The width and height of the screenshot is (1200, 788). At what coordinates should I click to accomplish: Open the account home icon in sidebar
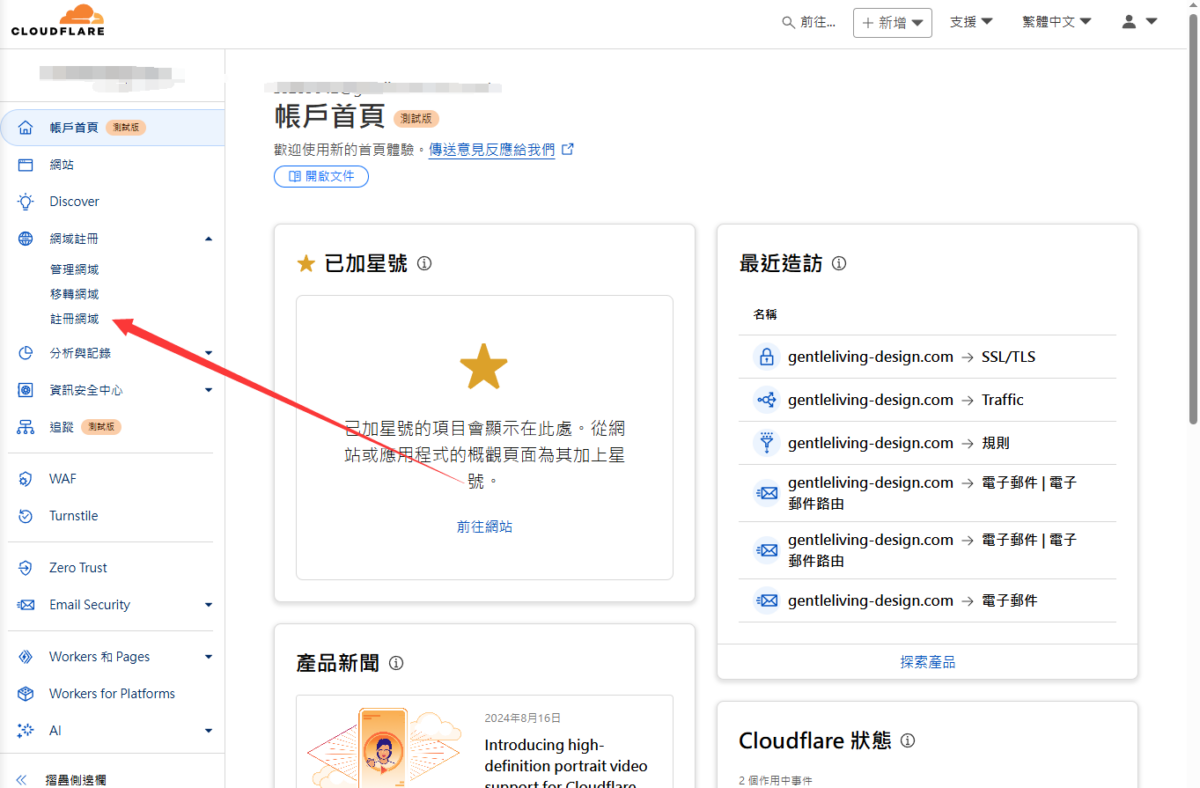(26, 128)
